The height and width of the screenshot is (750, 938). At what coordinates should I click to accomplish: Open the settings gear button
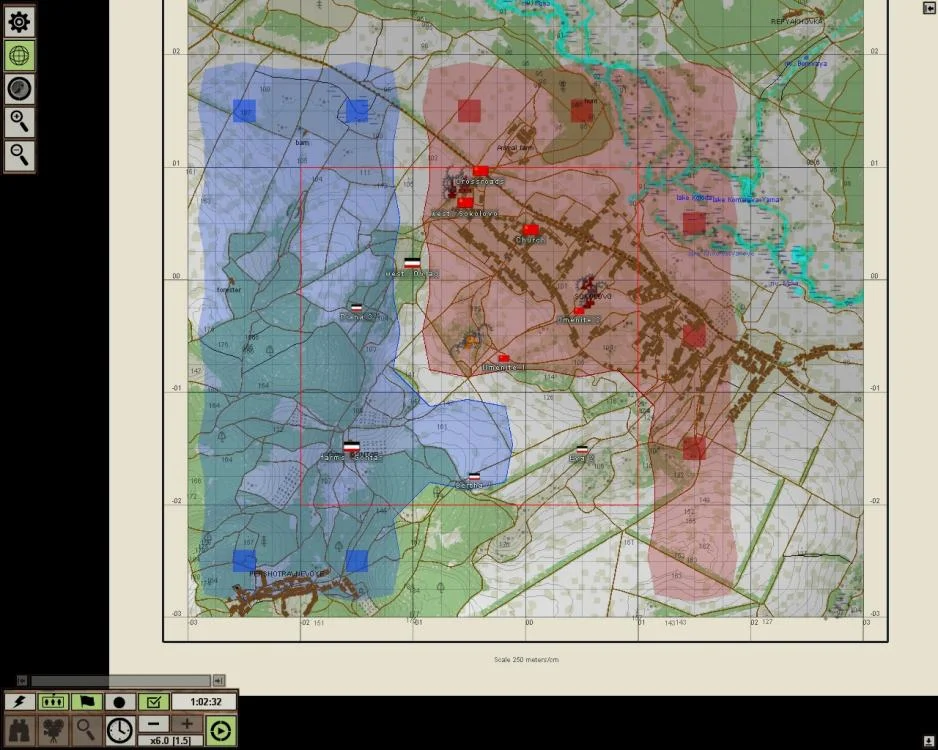tap(19, 21)
